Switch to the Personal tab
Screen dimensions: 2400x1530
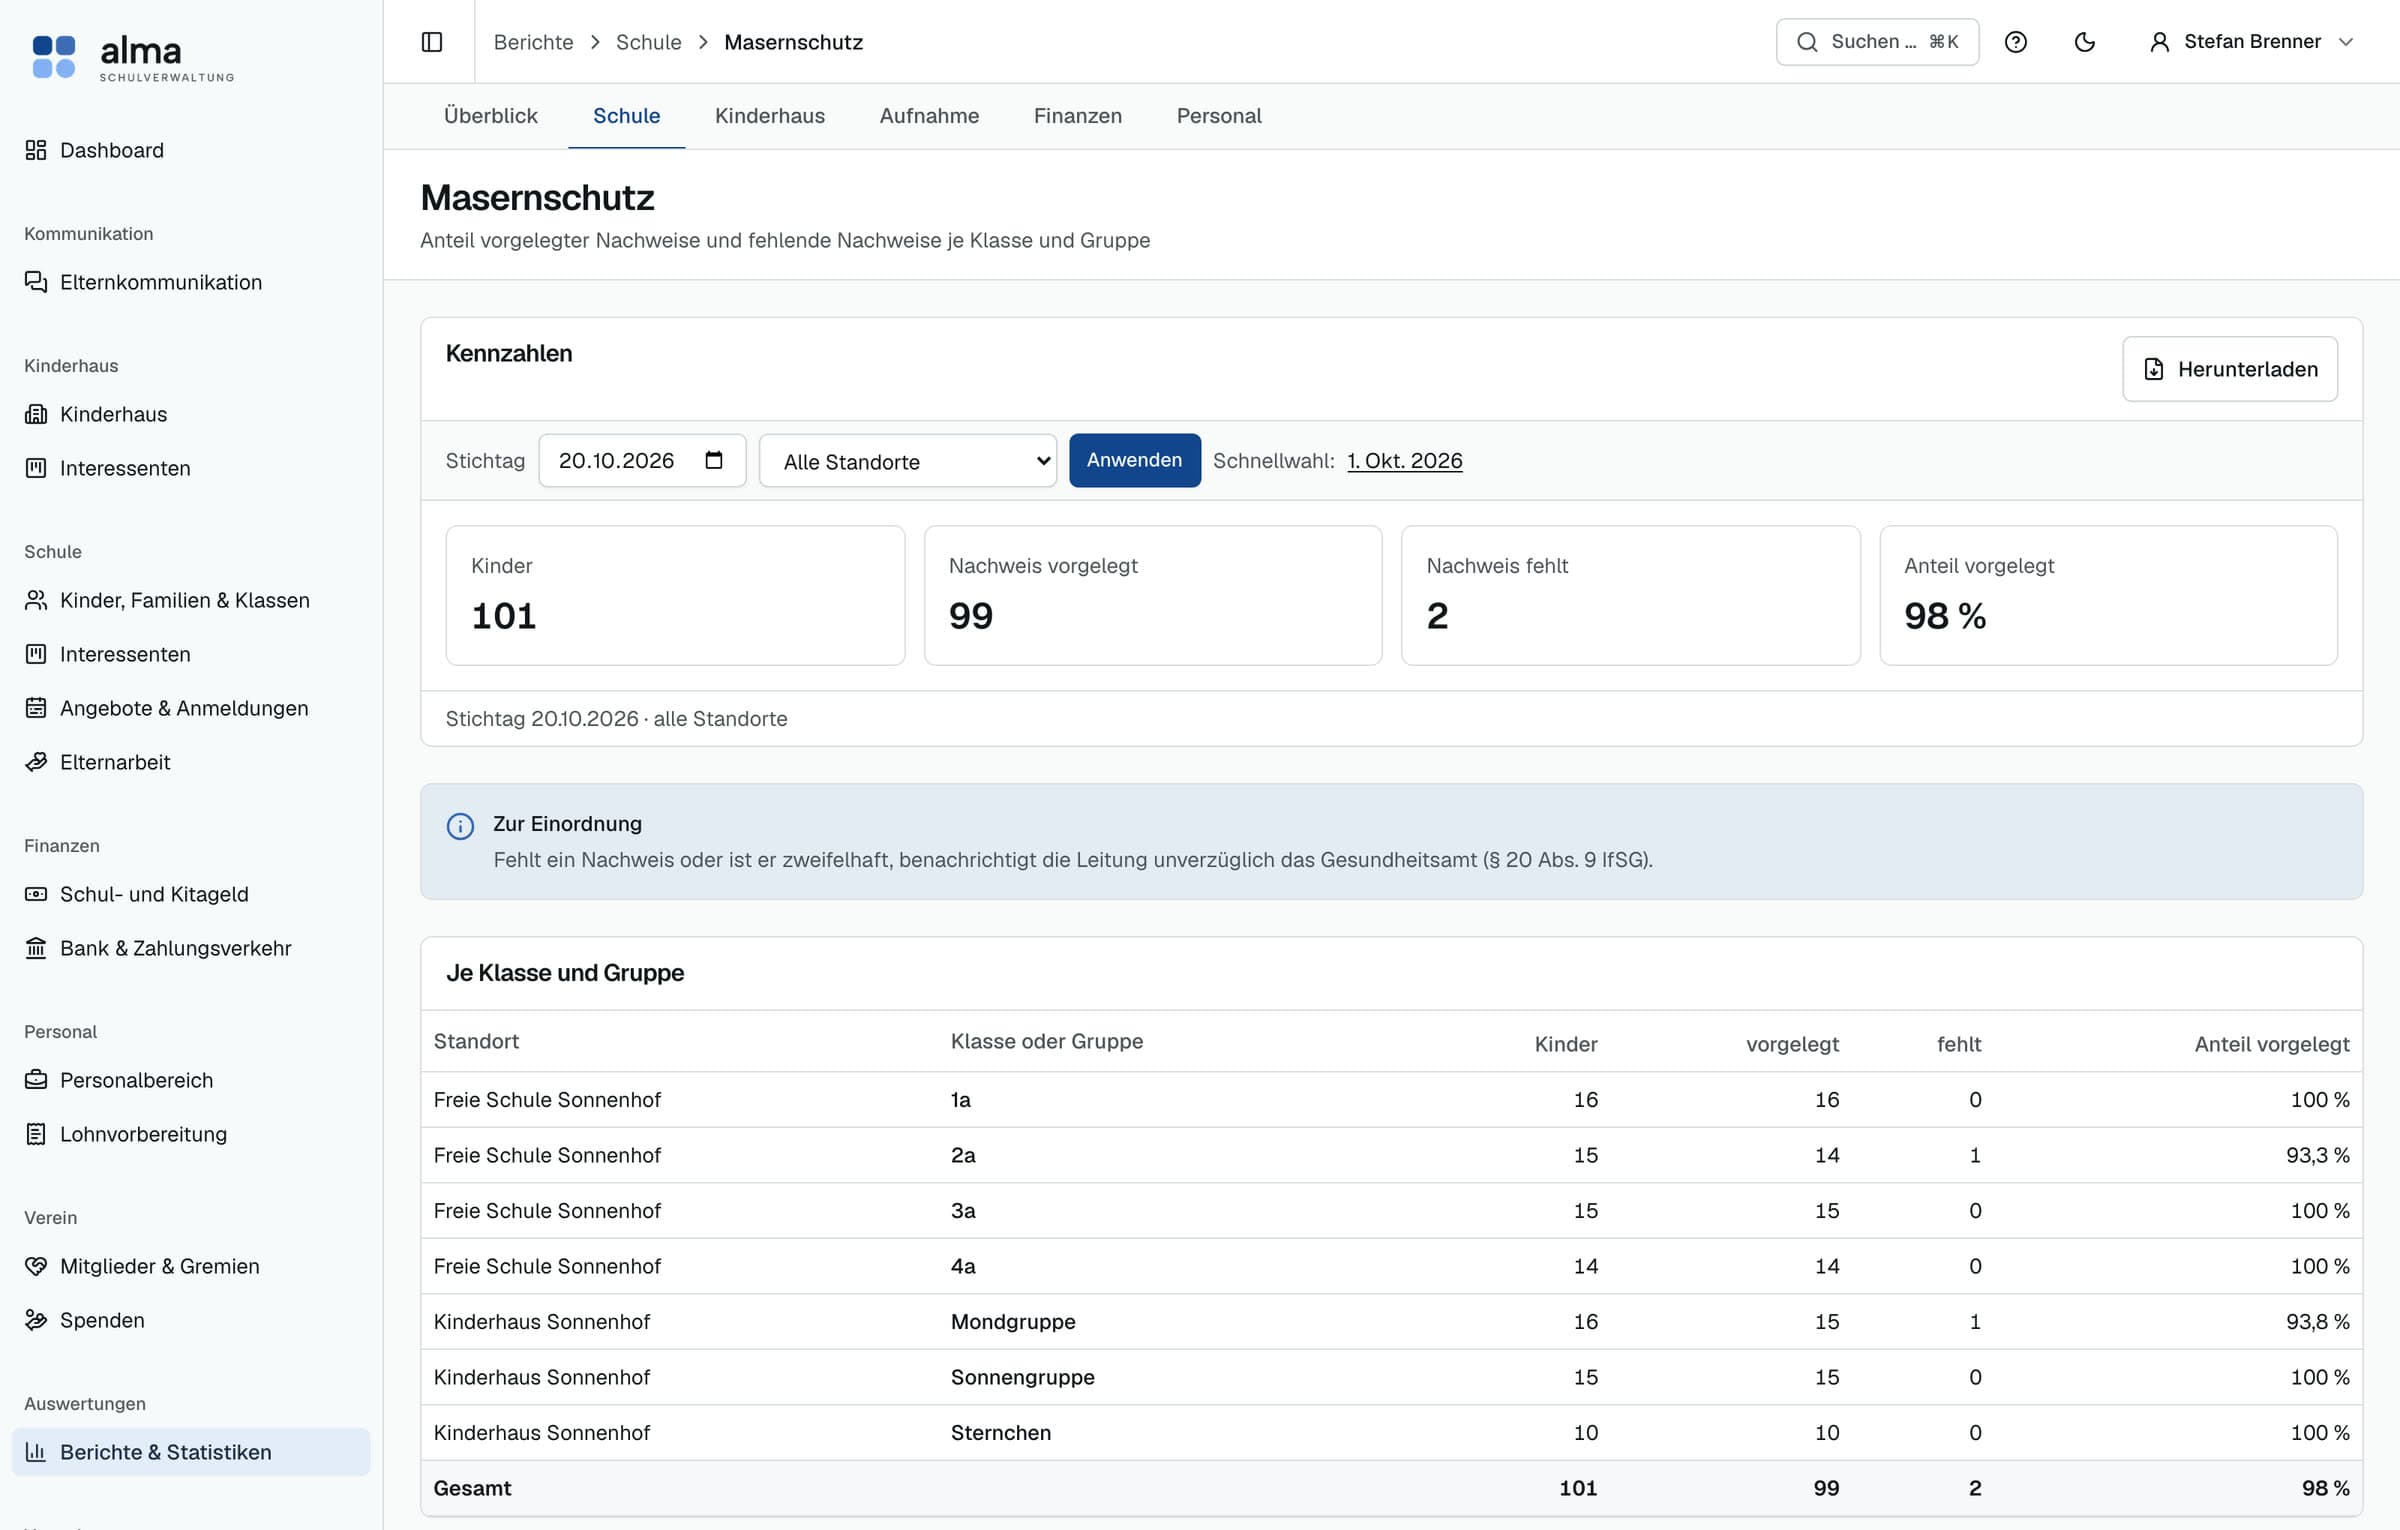click(x=1218, y=116)
